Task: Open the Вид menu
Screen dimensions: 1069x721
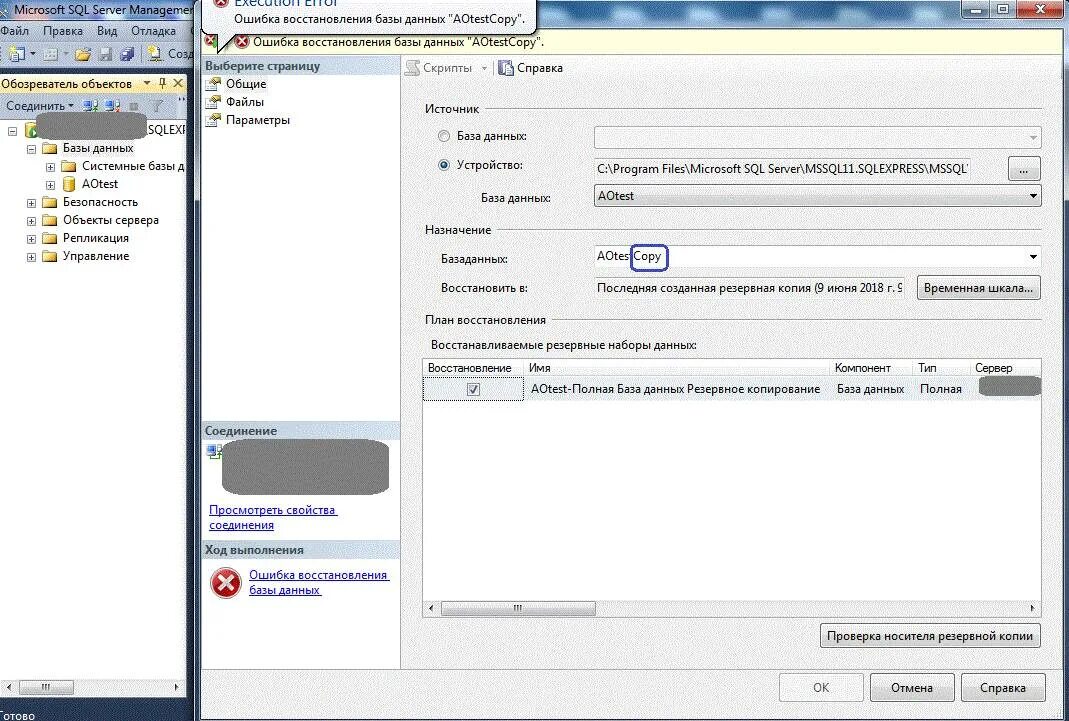Action: [x=107, y=31]
